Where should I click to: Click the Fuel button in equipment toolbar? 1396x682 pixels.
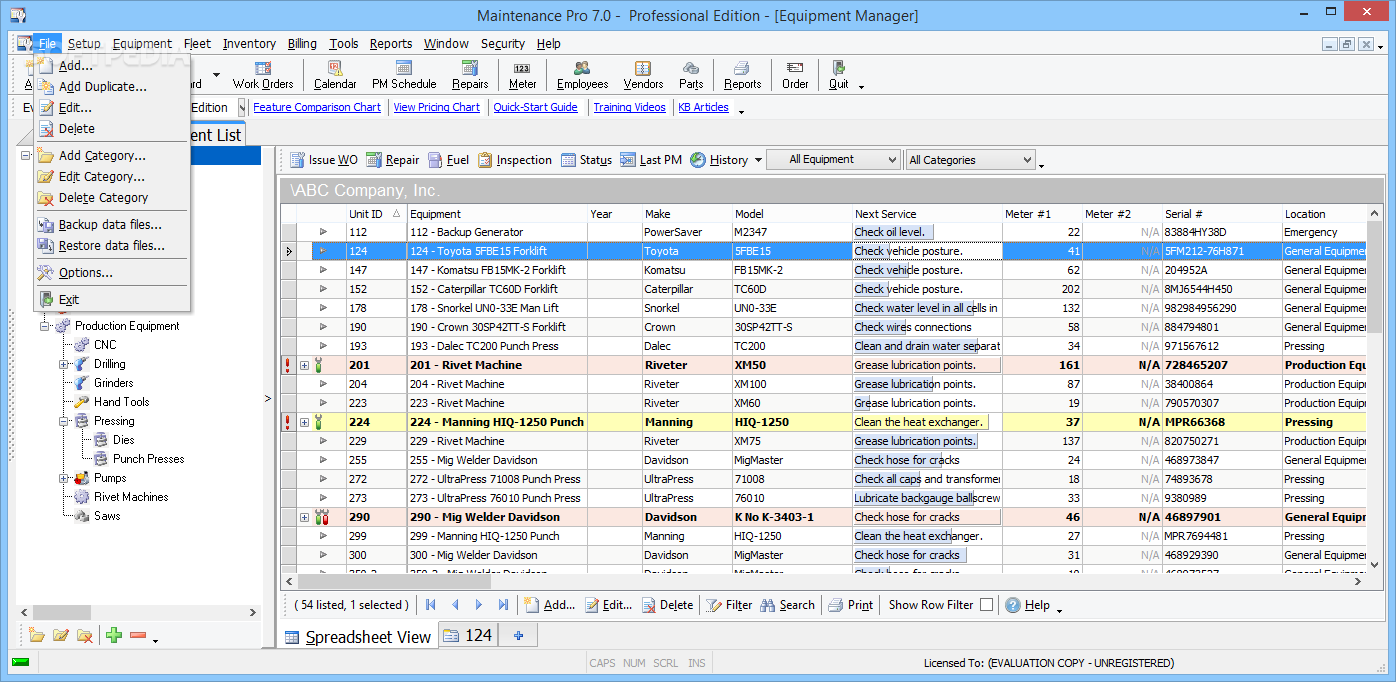coord(448,160)
